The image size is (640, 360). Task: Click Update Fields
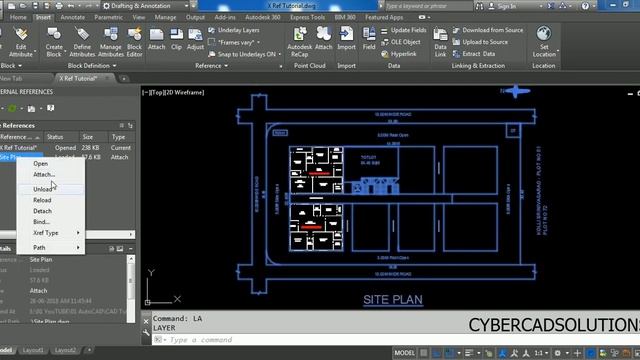404,30
